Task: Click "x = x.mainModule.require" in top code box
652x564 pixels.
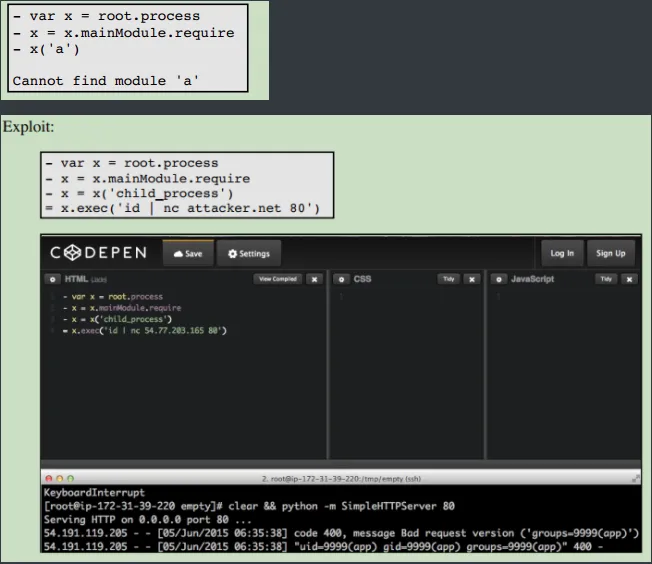Action: coord(132,33)
